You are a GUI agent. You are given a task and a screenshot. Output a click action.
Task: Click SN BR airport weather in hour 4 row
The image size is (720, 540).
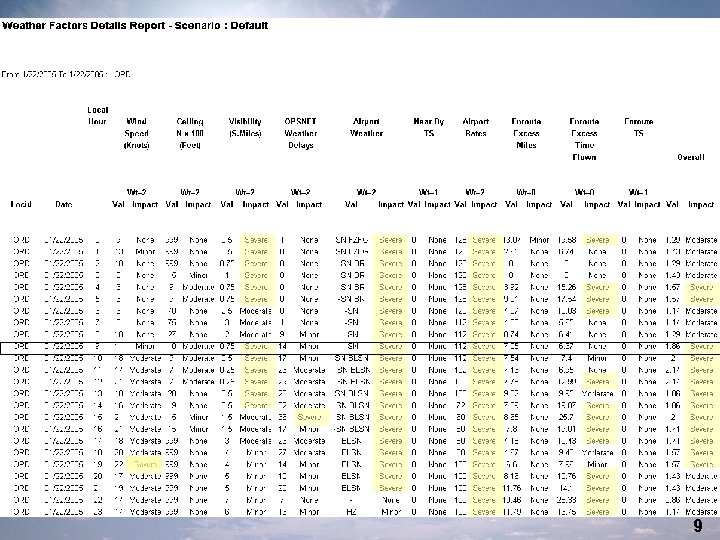351,287
